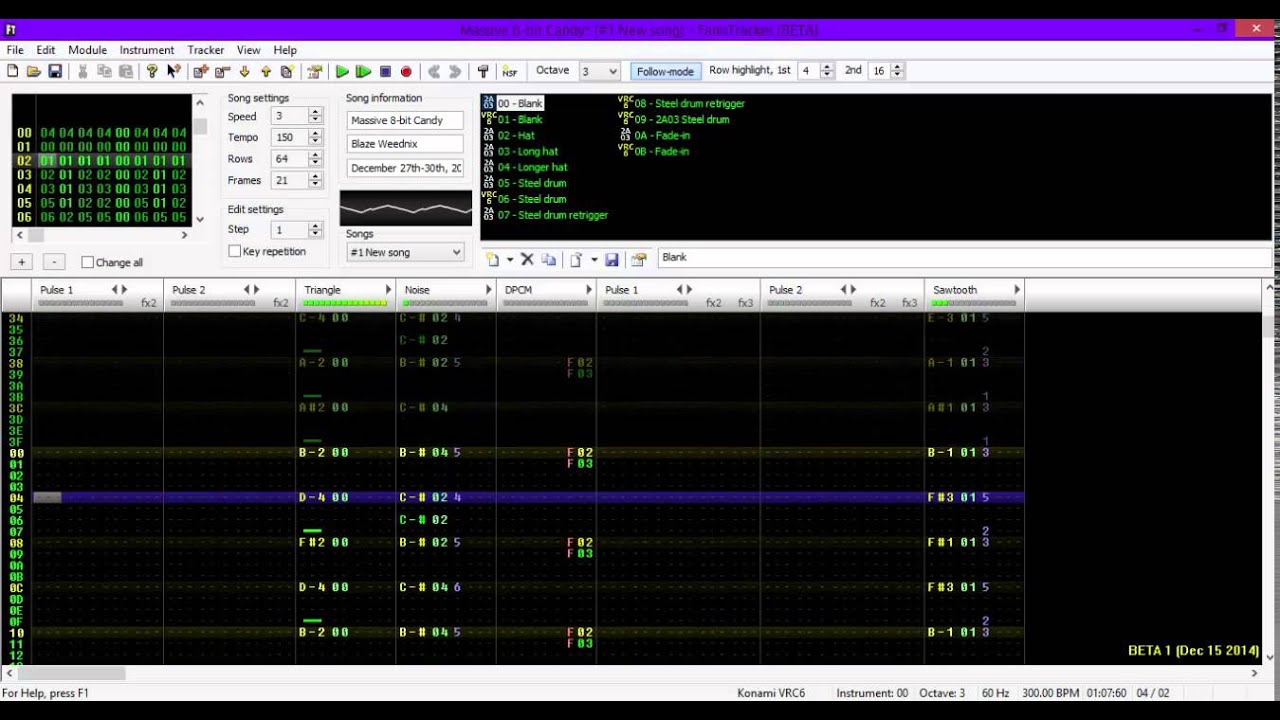Move frame down with down arrow icon

[244, 71]
